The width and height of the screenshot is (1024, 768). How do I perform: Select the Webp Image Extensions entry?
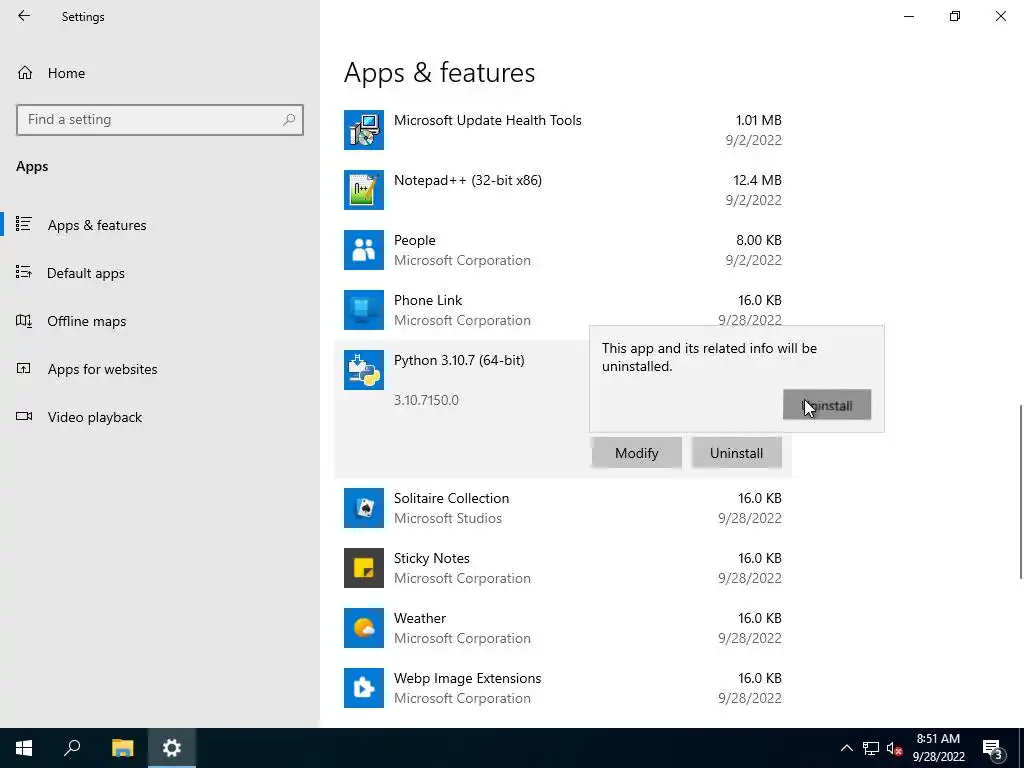coord(563,688)
